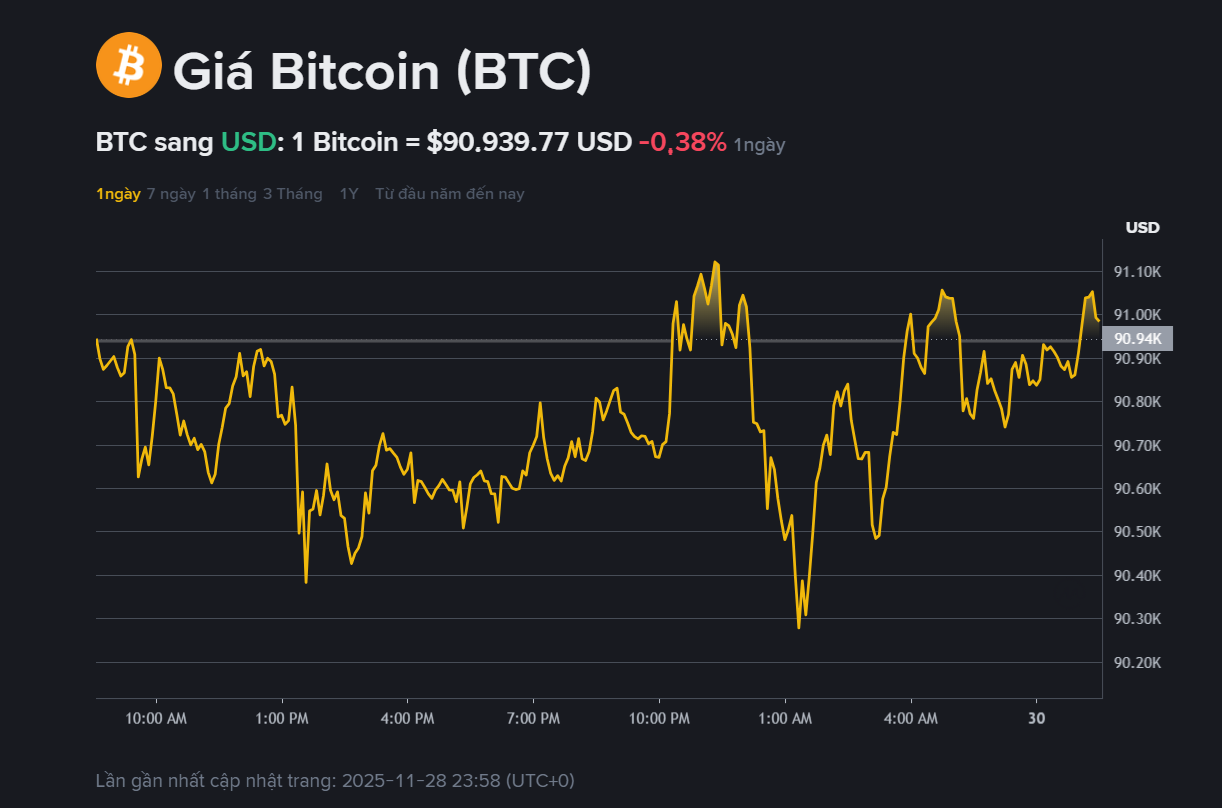Select the 1 tháng time range
This screenshot has width=1222, height=808.
click(229, 194)
